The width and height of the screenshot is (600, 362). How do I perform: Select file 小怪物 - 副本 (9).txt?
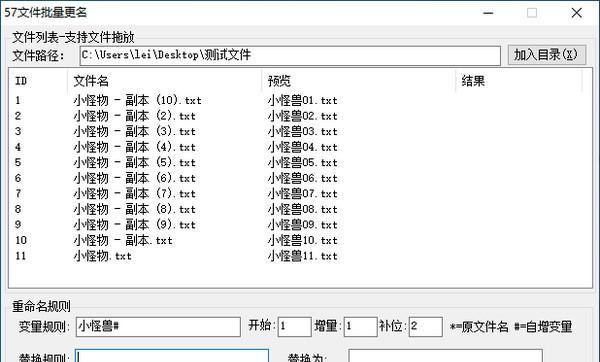click(134, 225)
